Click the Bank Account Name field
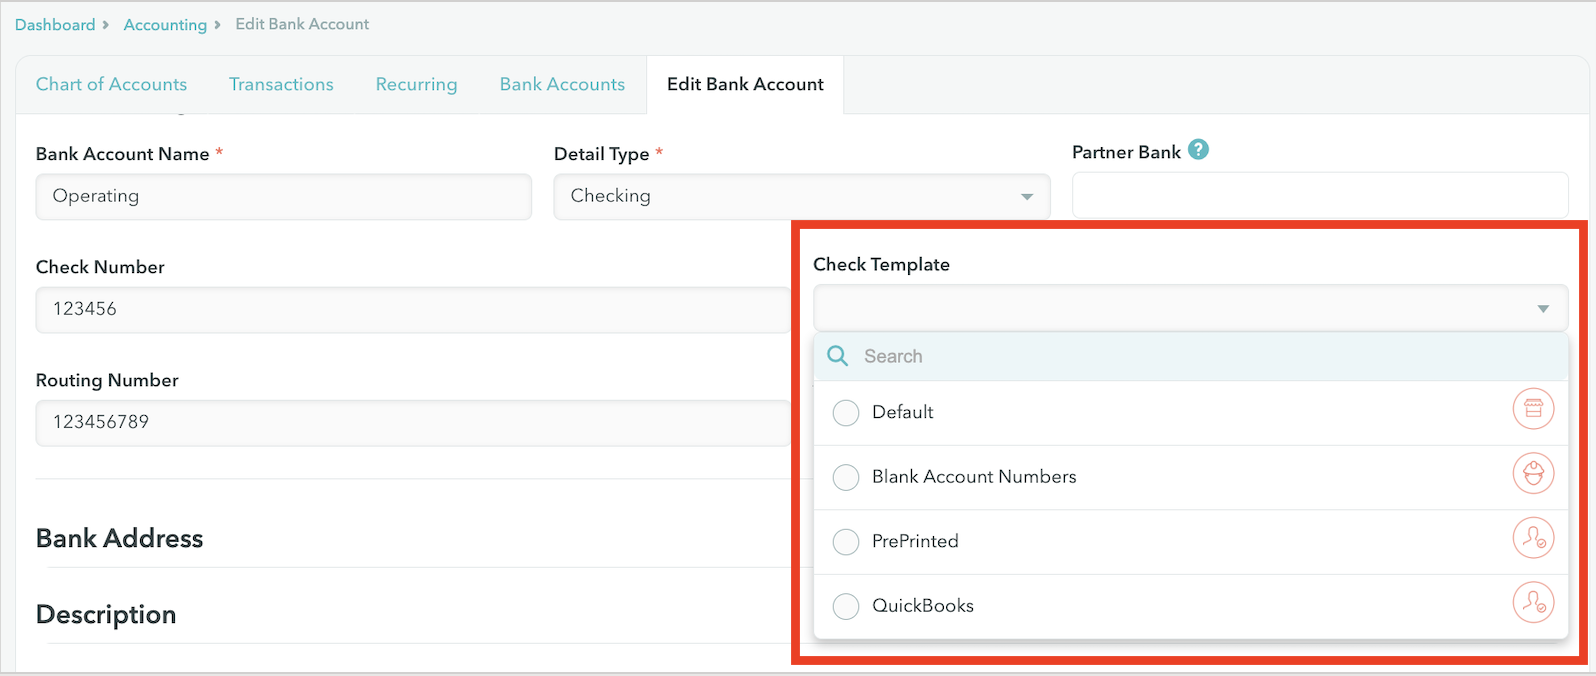Screen dimensions: 1596x676 283,197
